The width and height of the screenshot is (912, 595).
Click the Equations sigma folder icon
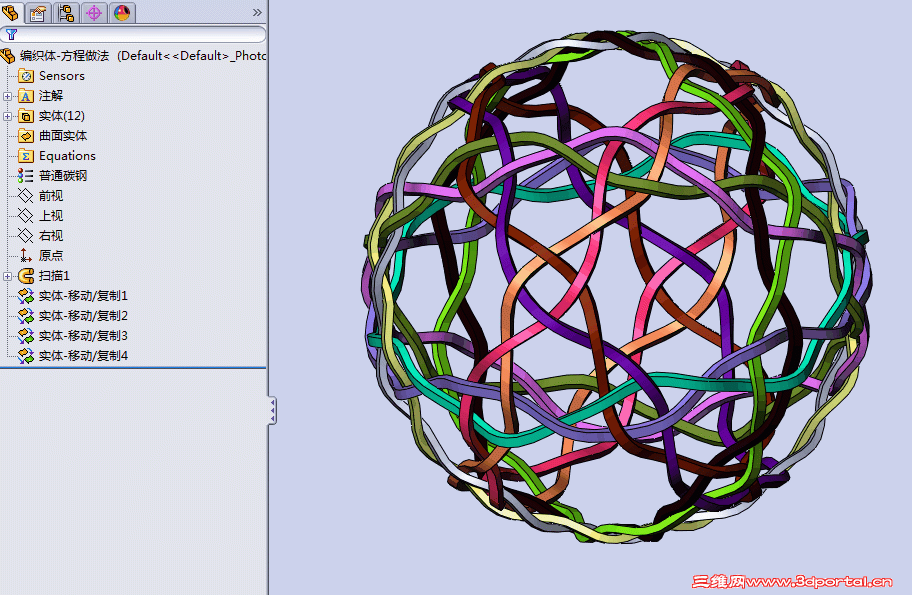pyautogui.click(x=26, y=156)
